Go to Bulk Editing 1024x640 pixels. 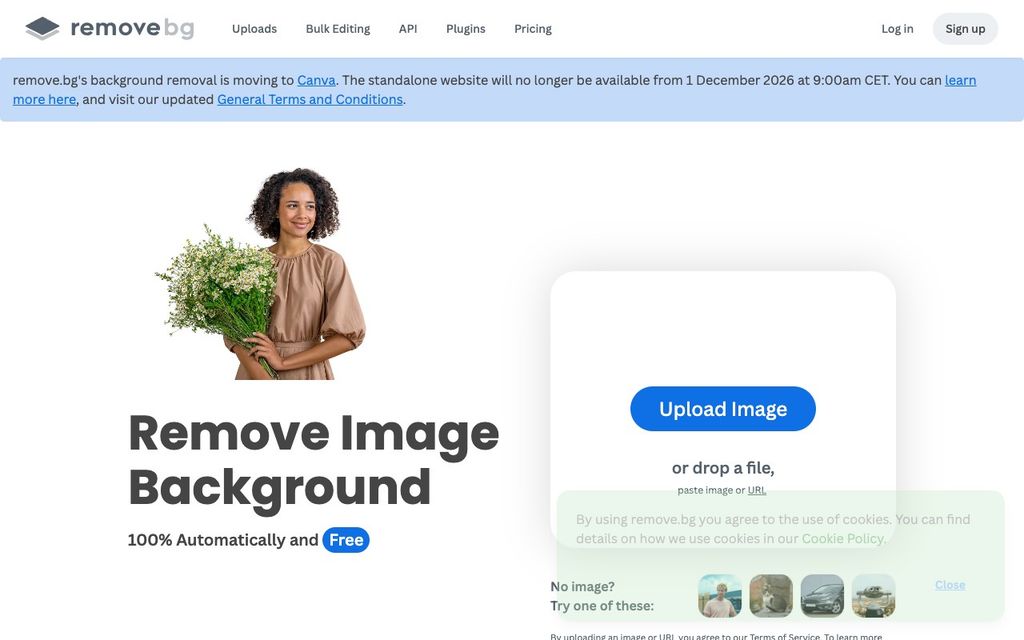click(x=338, y=29)
